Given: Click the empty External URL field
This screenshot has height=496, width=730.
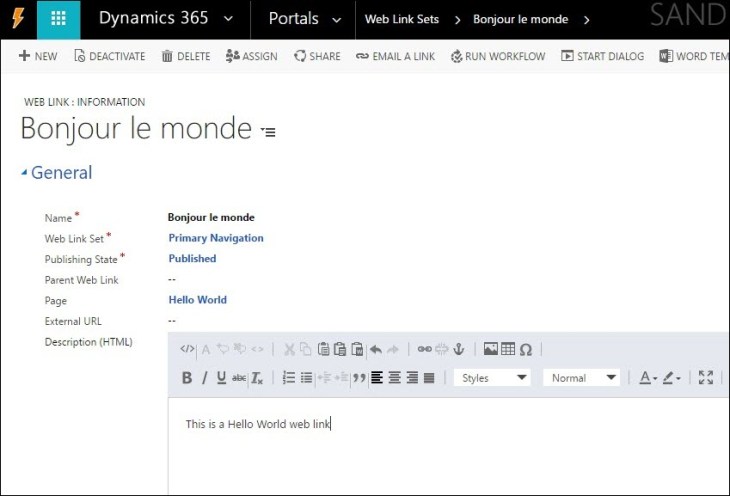Looking at the screenshot, I should [172, 321].
